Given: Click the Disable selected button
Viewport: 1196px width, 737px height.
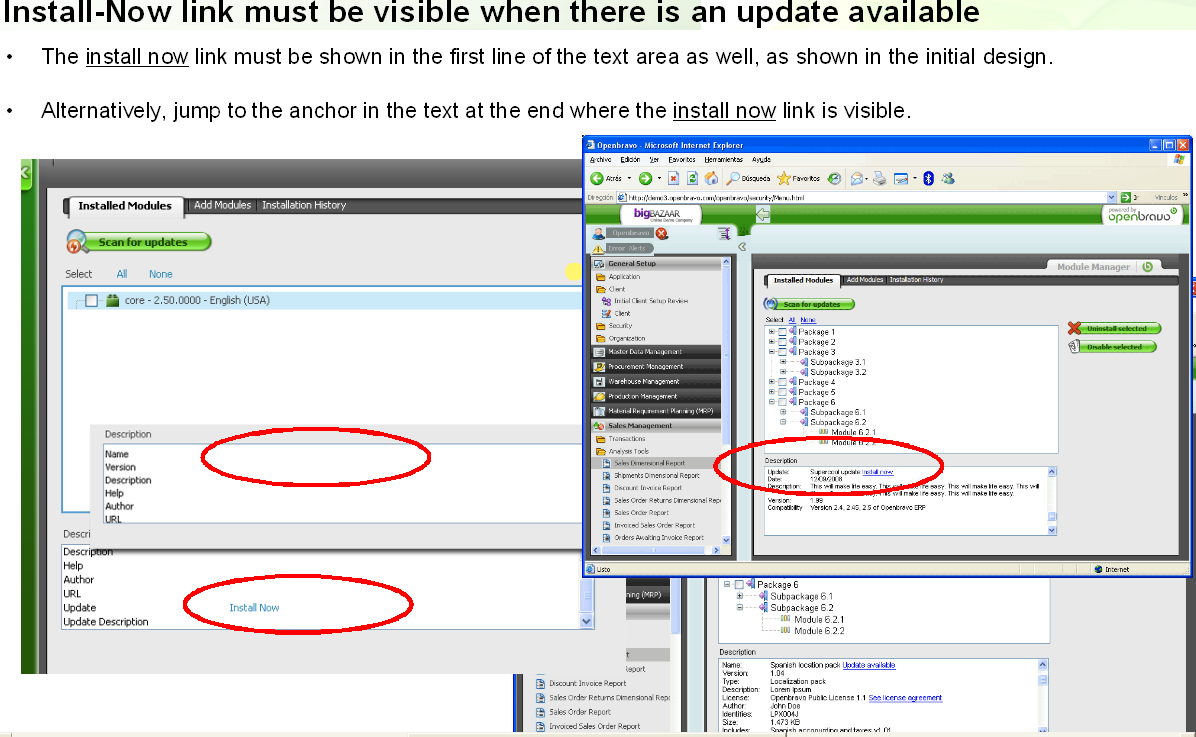Looking at the screenshot, I should [1114, 346].
